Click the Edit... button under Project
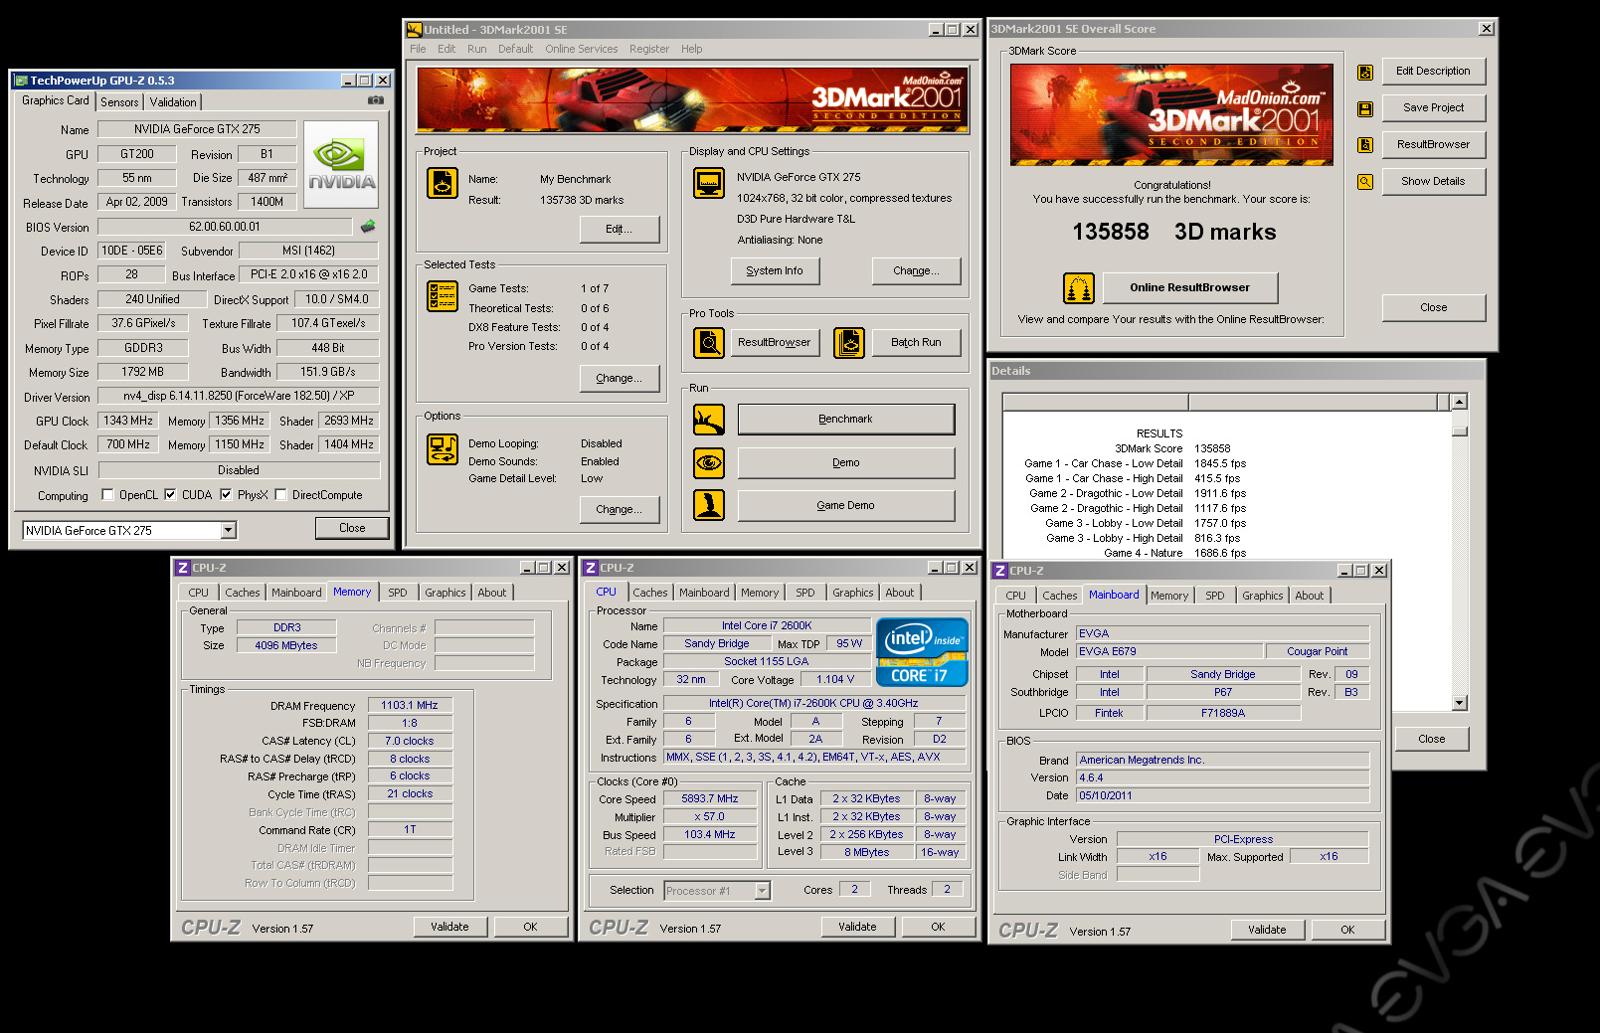The image size is (1600, 1033). pos(619,229)
